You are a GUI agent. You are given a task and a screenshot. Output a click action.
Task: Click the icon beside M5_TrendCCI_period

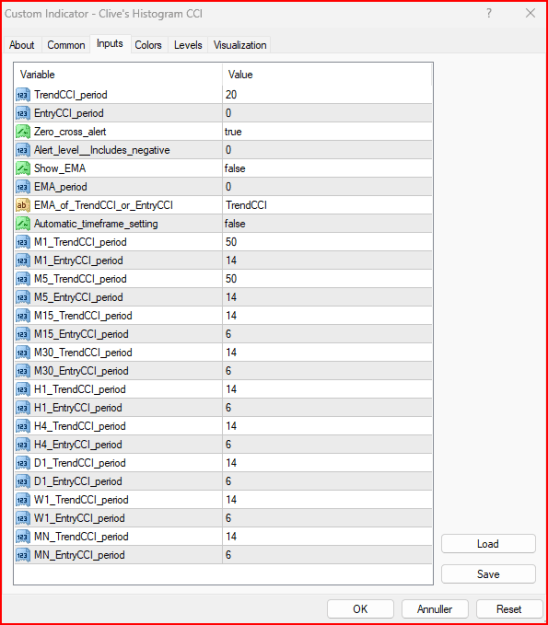click(x=23, y=279)
